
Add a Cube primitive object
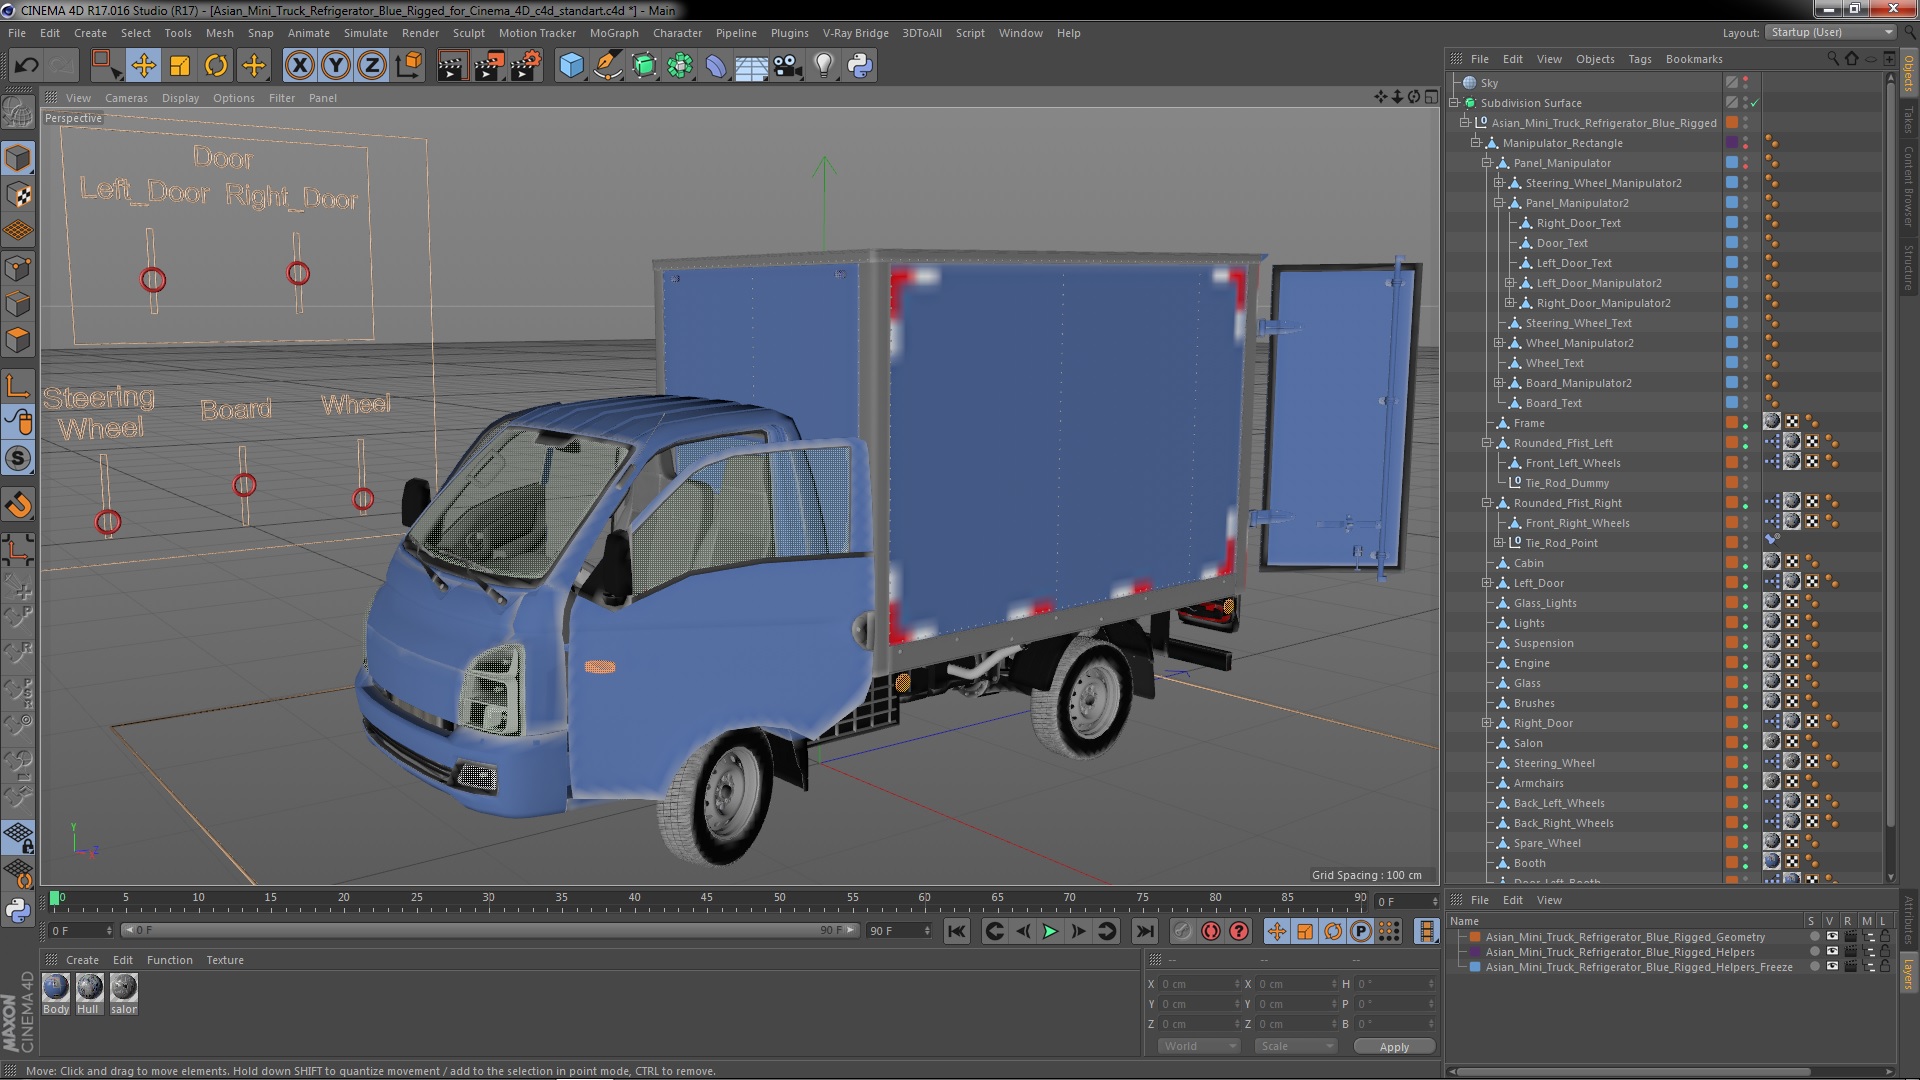coord(571,66)
